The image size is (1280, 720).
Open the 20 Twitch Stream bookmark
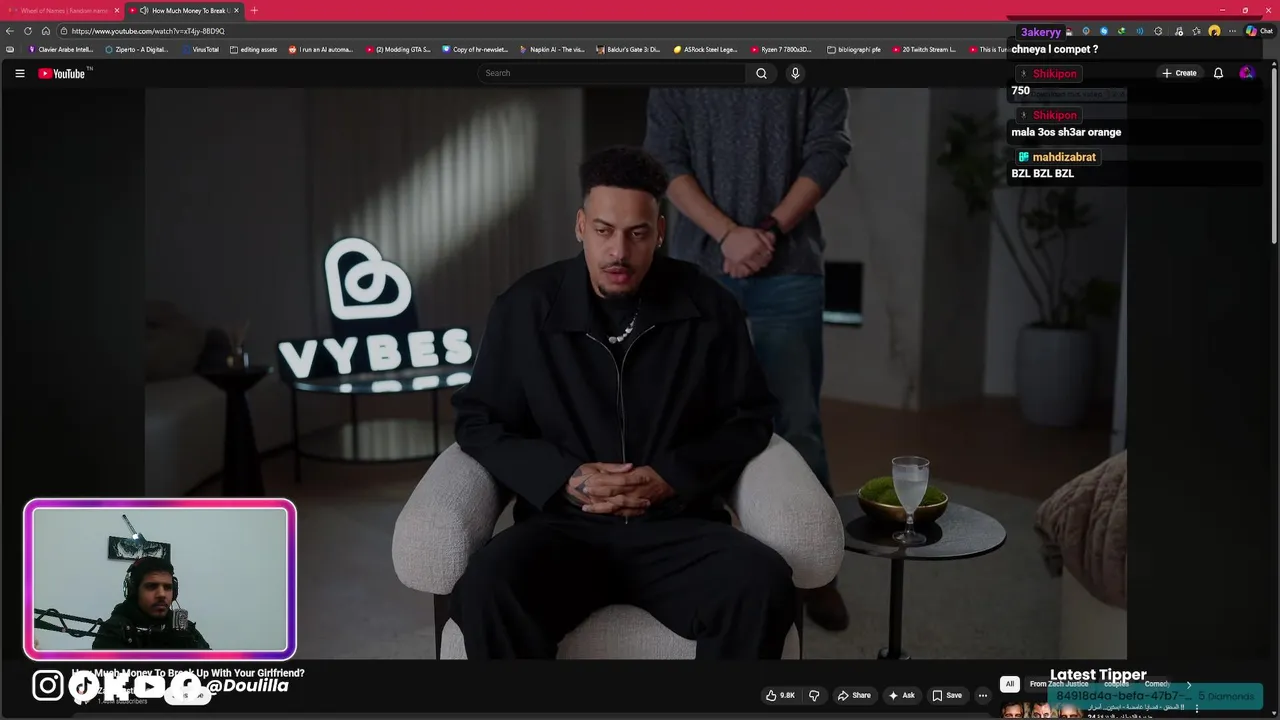pyautogui.click(x=924, y=49)
